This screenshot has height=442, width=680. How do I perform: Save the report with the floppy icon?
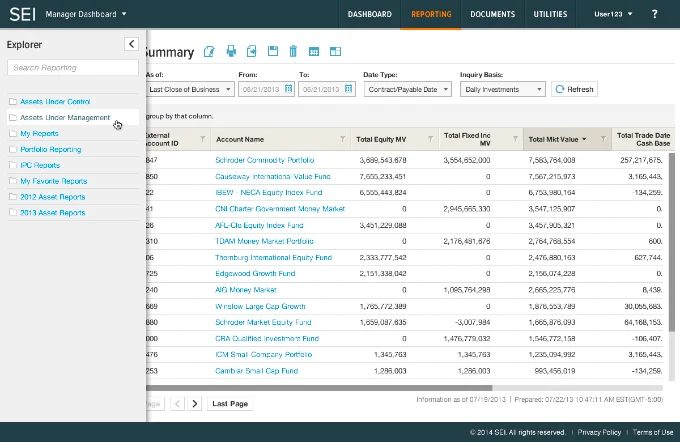[x=273, y=51]
